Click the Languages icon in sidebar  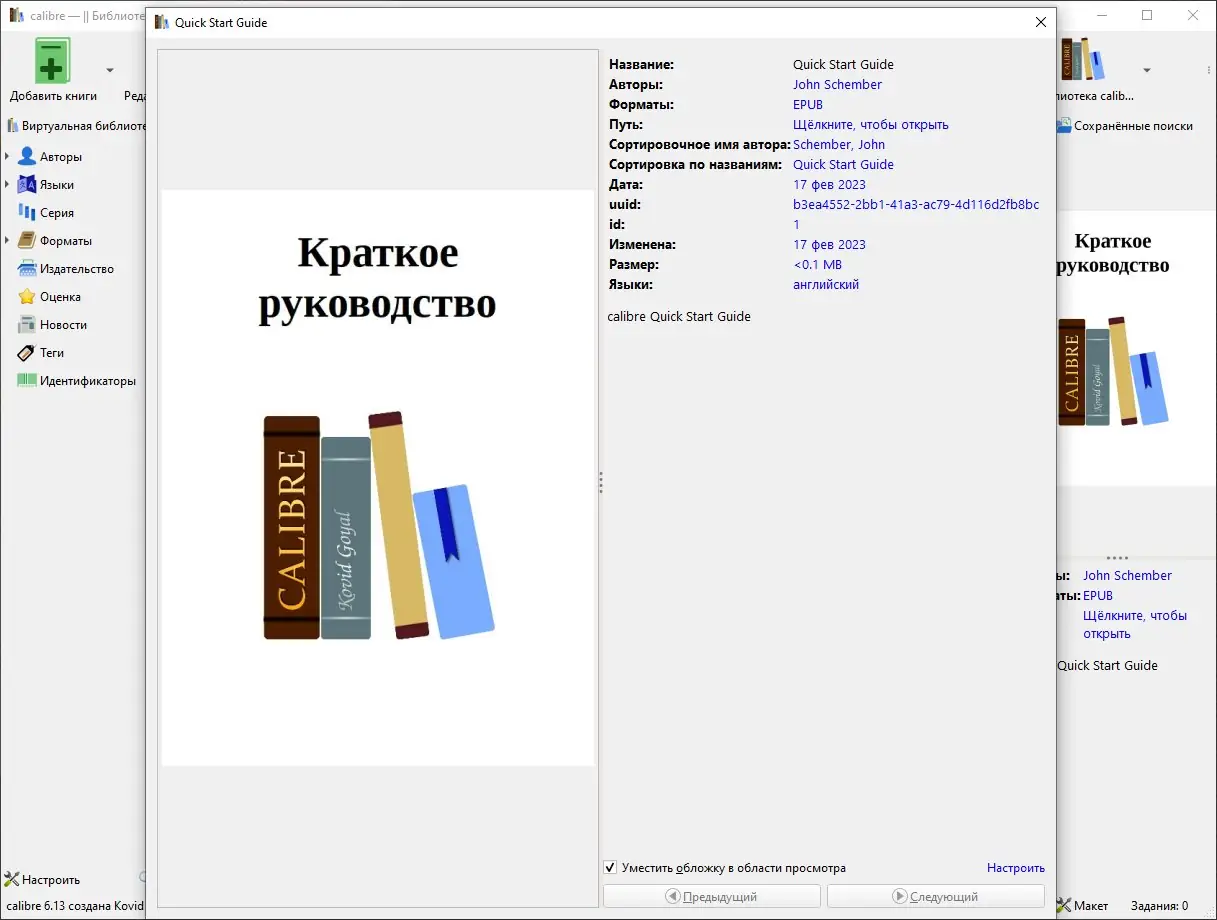[27, 185]
